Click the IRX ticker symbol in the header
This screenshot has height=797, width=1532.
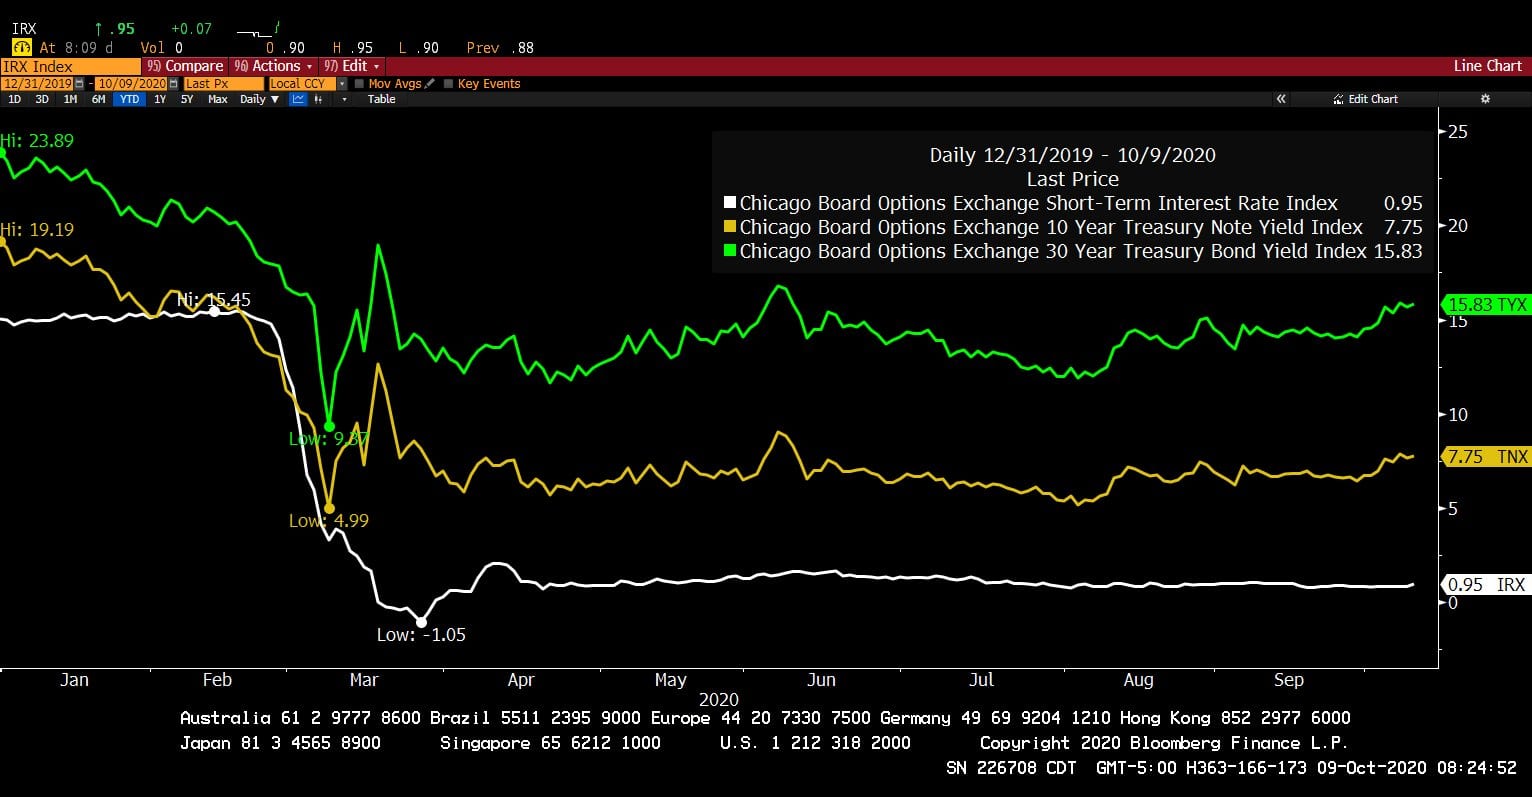tap(24, 29)
